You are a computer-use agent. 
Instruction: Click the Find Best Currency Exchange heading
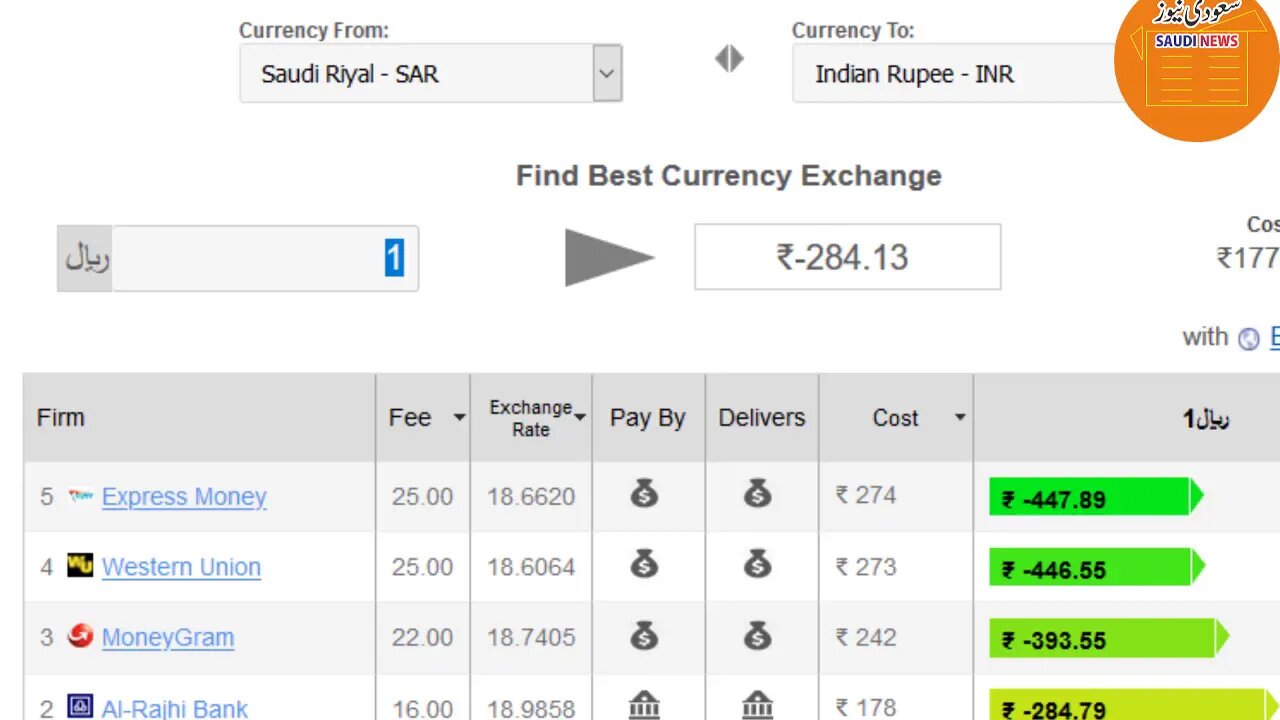tap(729, 176)
